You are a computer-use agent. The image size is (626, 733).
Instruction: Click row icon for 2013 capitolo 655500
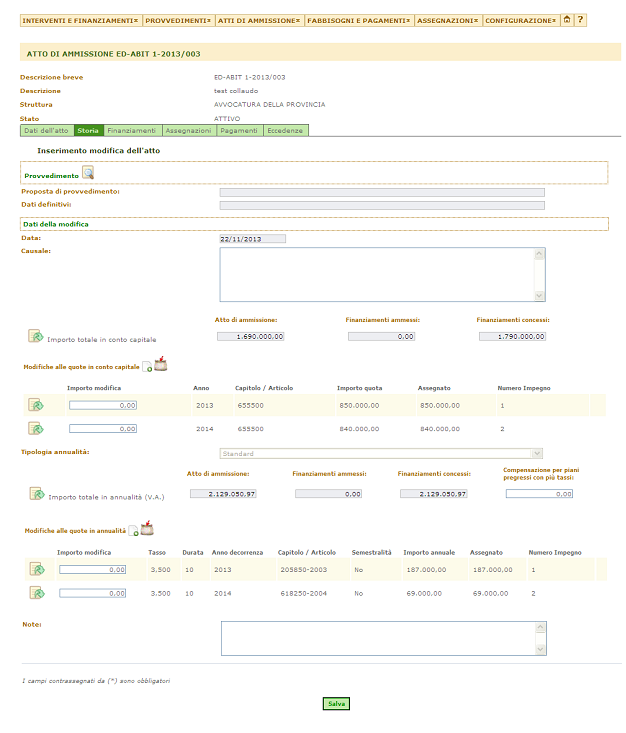[x=36, y=405]
